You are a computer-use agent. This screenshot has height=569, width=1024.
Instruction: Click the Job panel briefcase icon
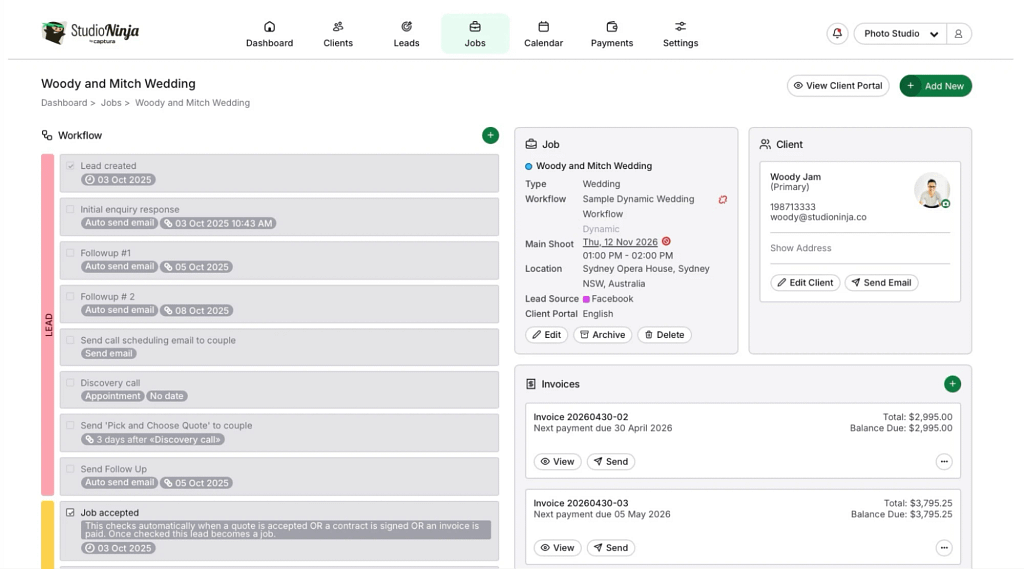tap(532, 144)
